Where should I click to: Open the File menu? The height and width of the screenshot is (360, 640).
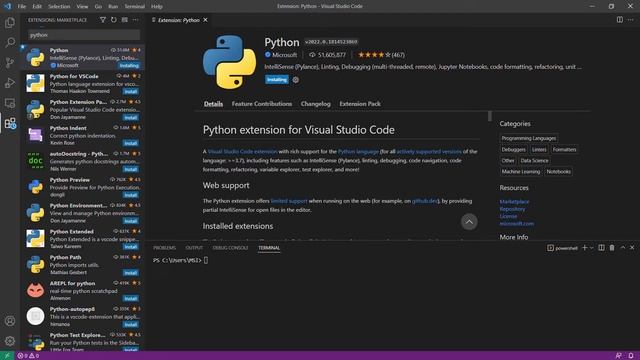[22, 7]
